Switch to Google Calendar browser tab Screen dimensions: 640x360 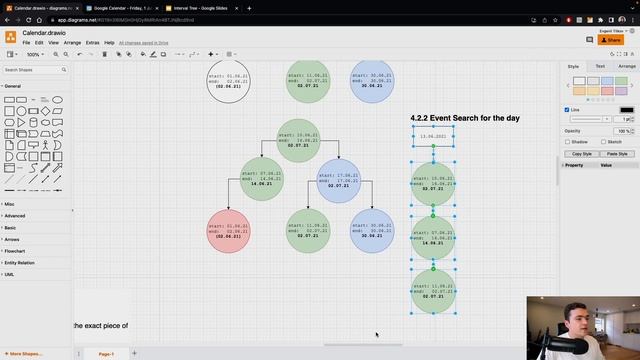[x=121, y=8]
